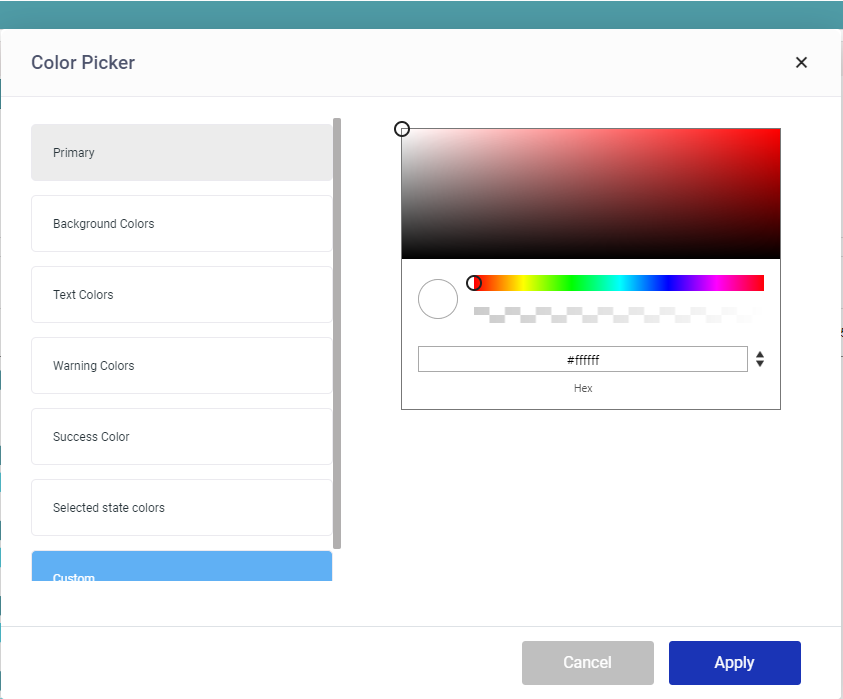Click the hue slider handle

pyautogui.click(x=475, y=283)
